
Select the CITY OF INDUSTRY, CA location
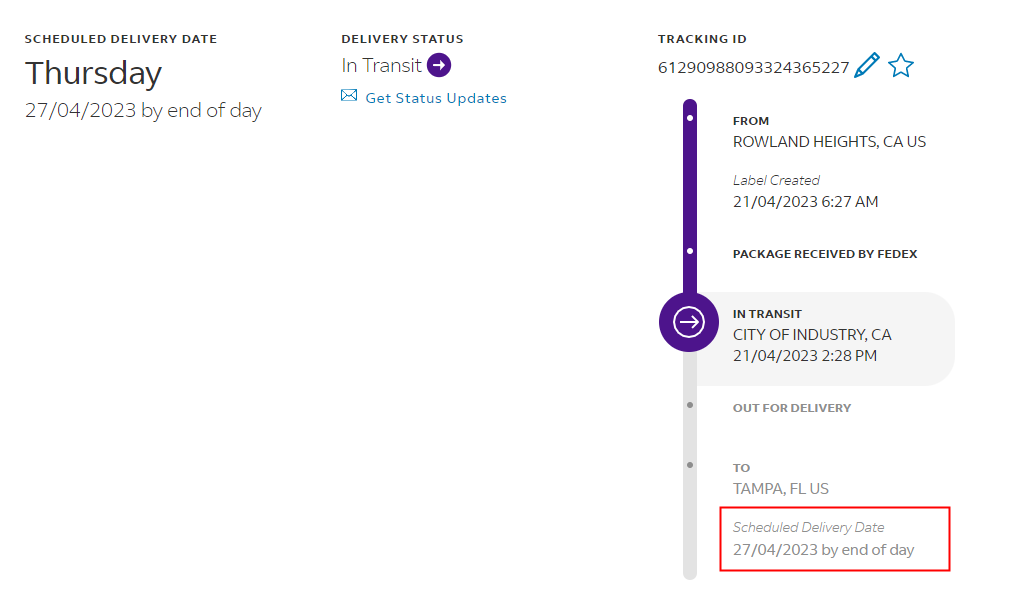point(812,334)
